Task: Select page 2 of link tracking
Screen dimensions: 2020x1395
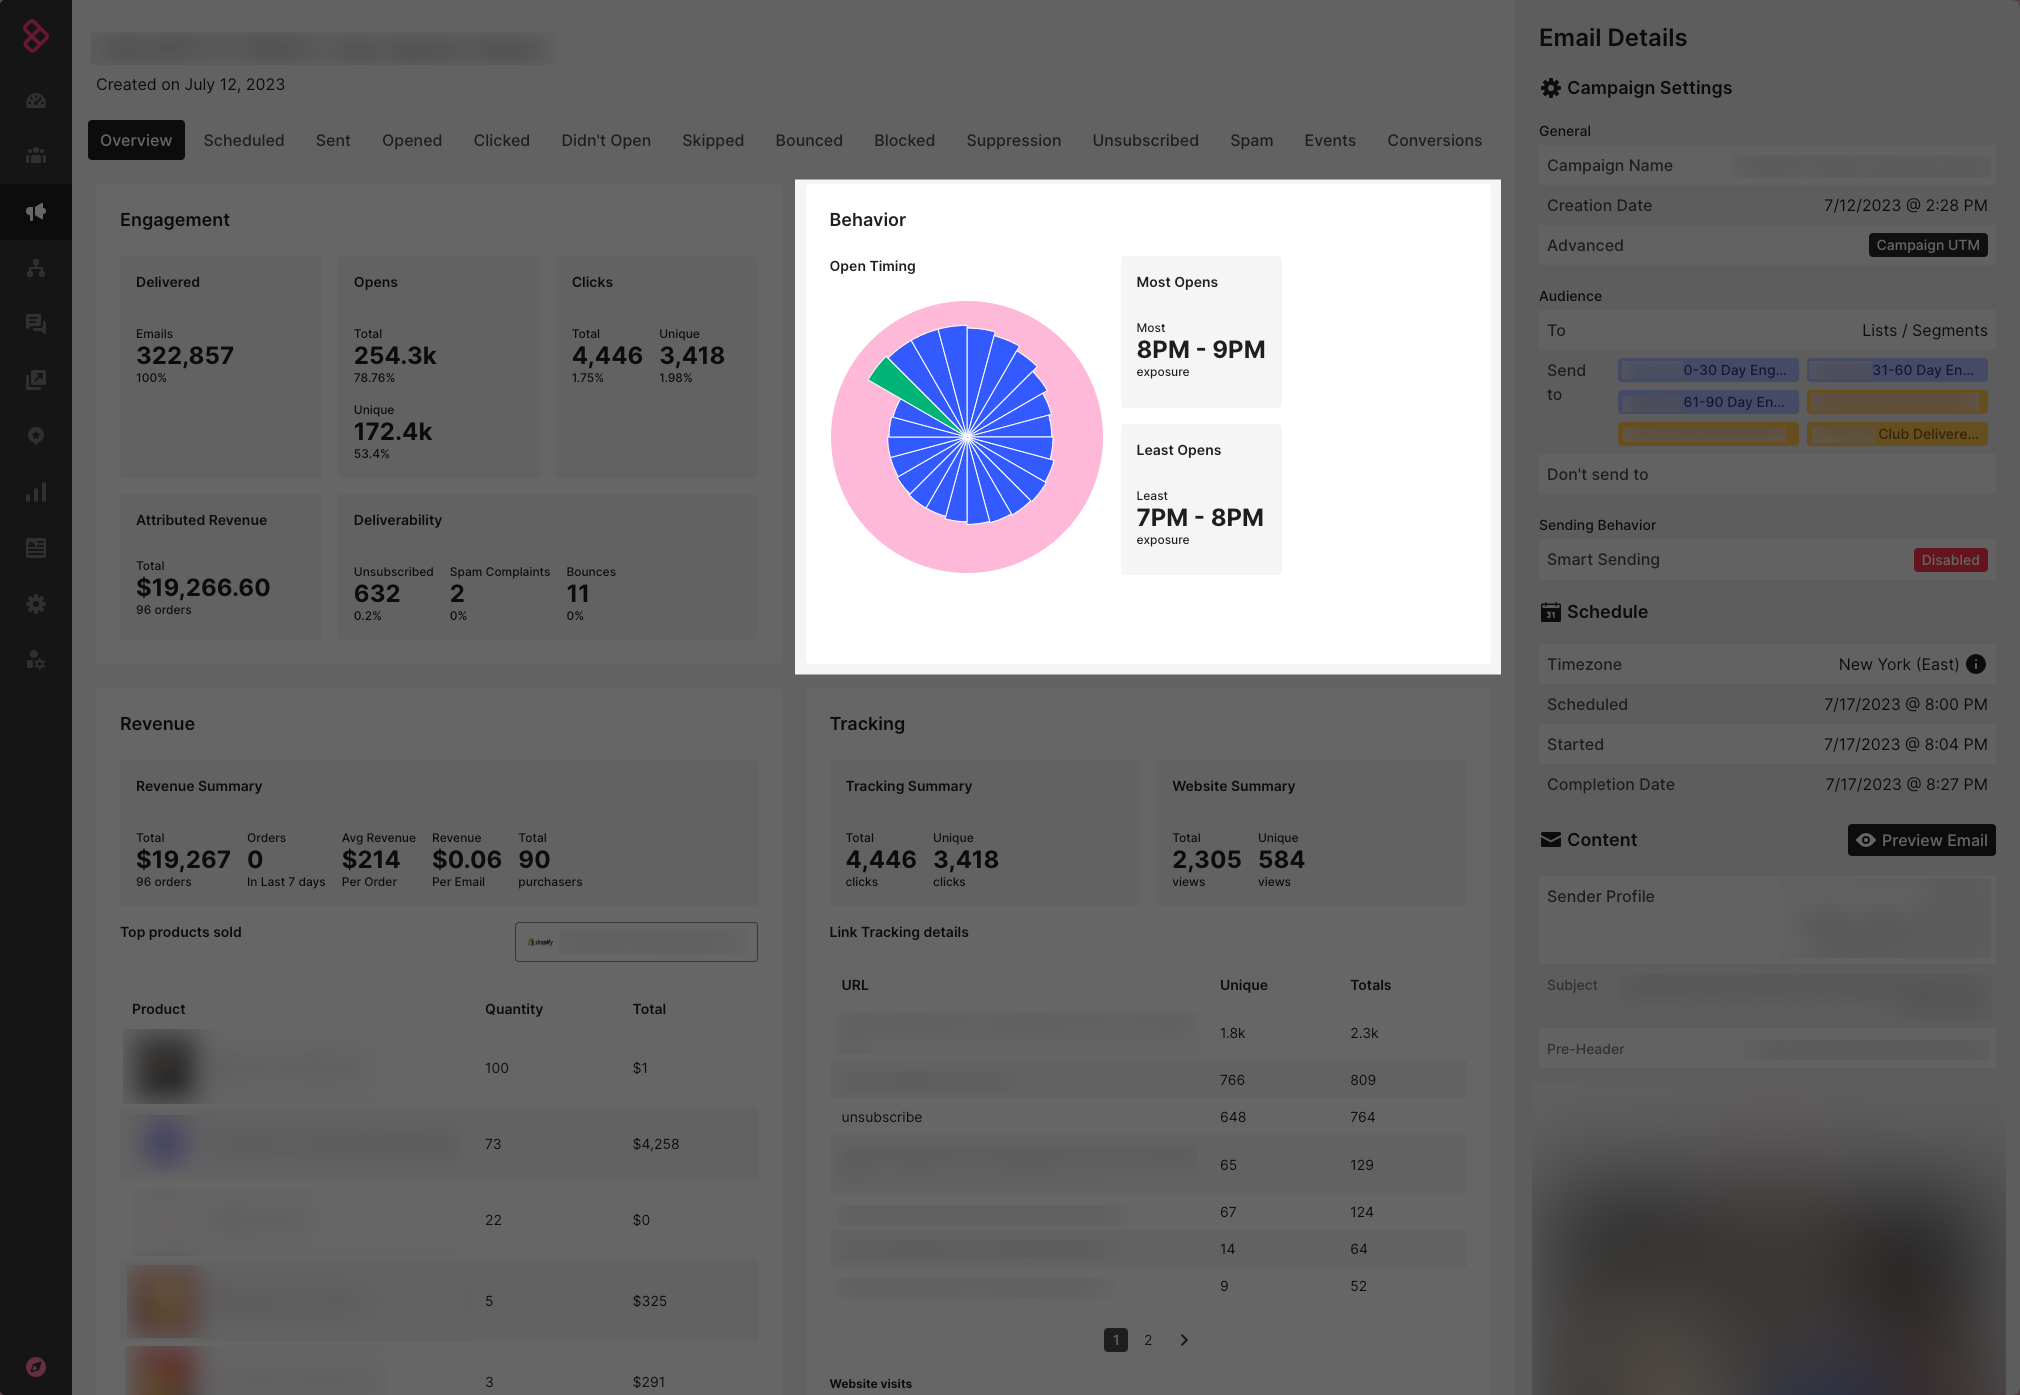Action: 1148,1340
